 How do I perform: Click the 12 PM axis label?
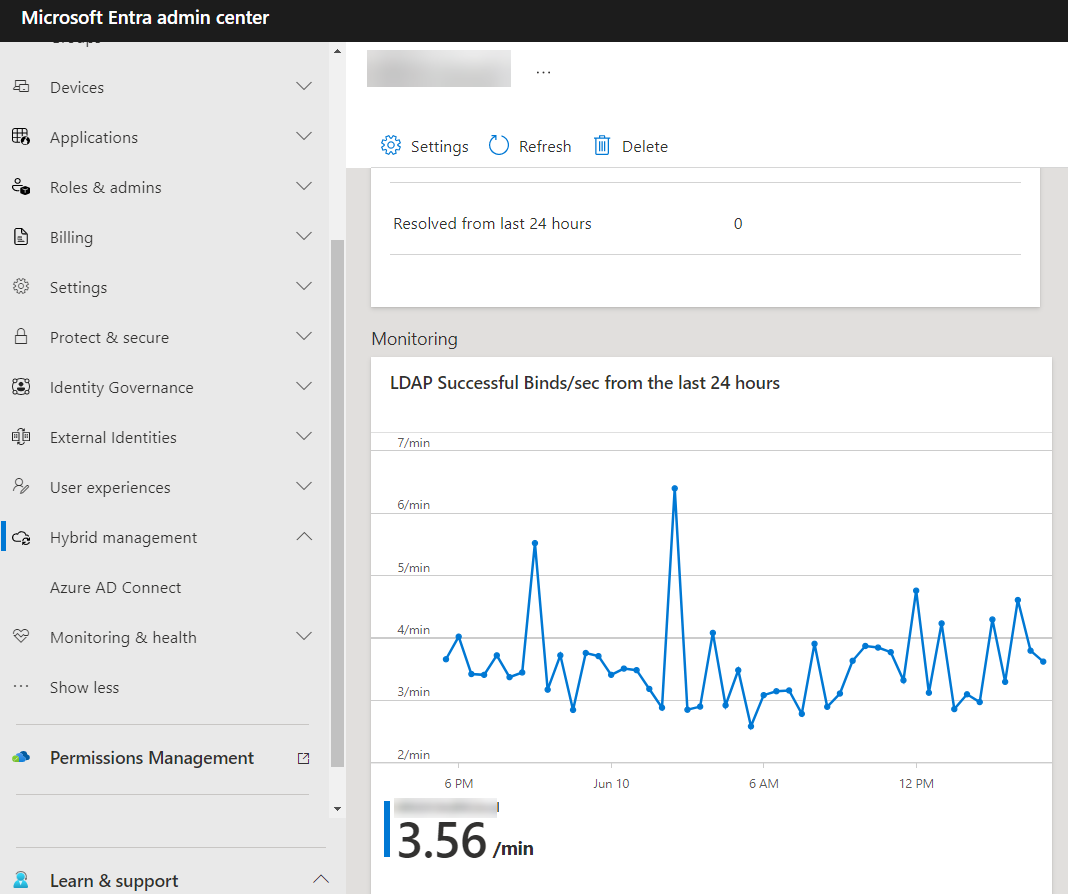pyautogui.click(x=916, y=784)
